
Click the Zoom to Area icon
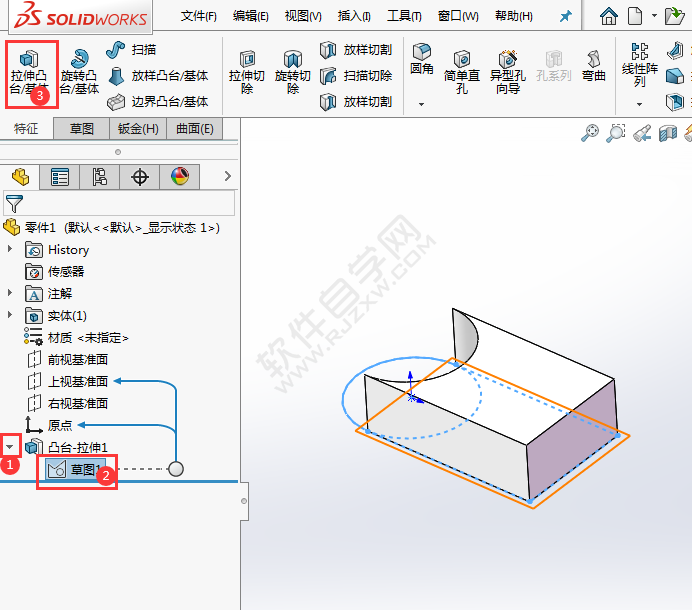[616, 133]
